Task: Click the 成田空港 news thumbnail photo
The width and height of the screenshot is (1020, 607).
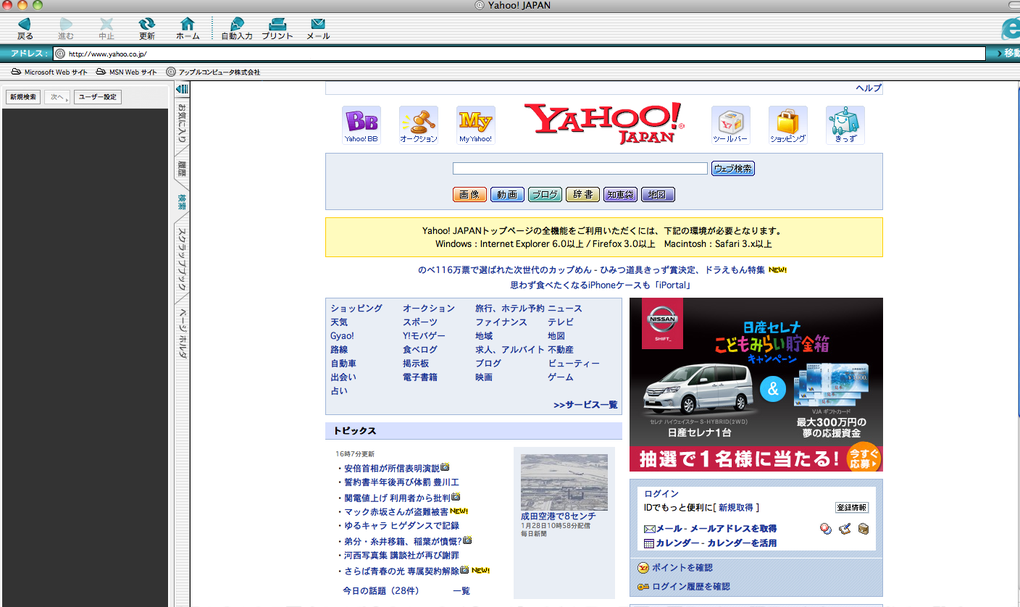Action: coord(564,482)
